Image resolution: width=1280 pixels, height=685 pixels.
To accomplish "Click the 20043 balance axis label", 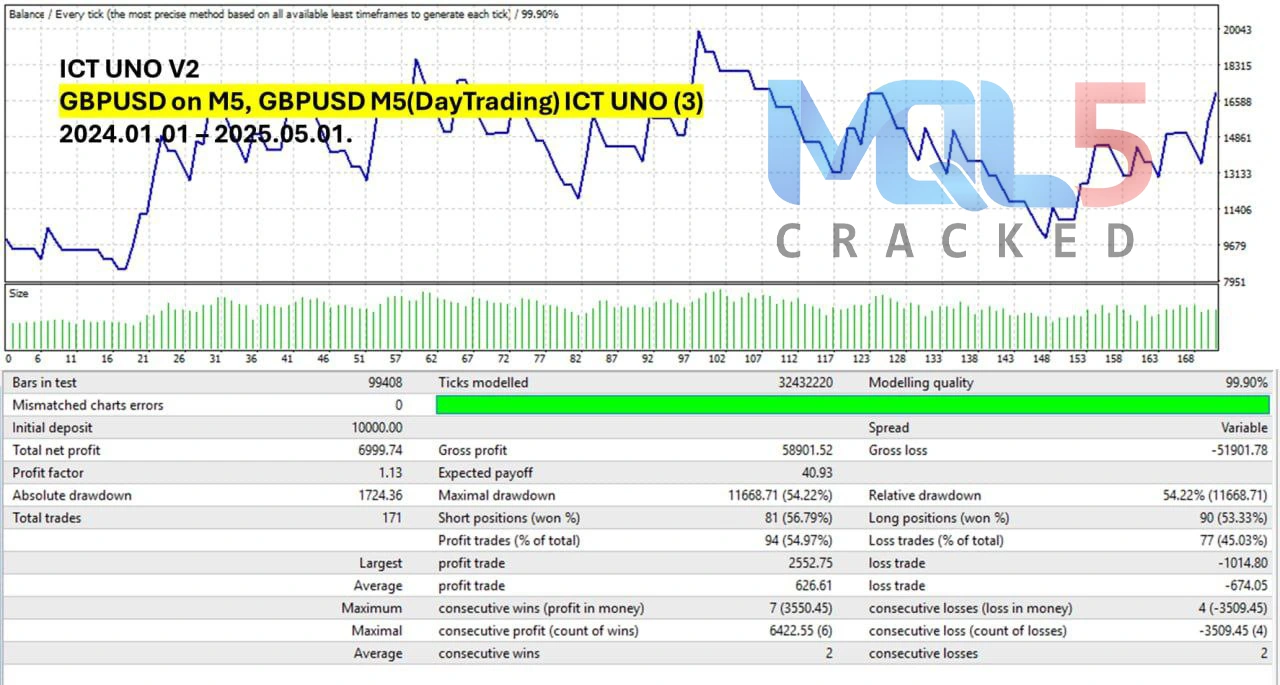I will (1238, 30).
